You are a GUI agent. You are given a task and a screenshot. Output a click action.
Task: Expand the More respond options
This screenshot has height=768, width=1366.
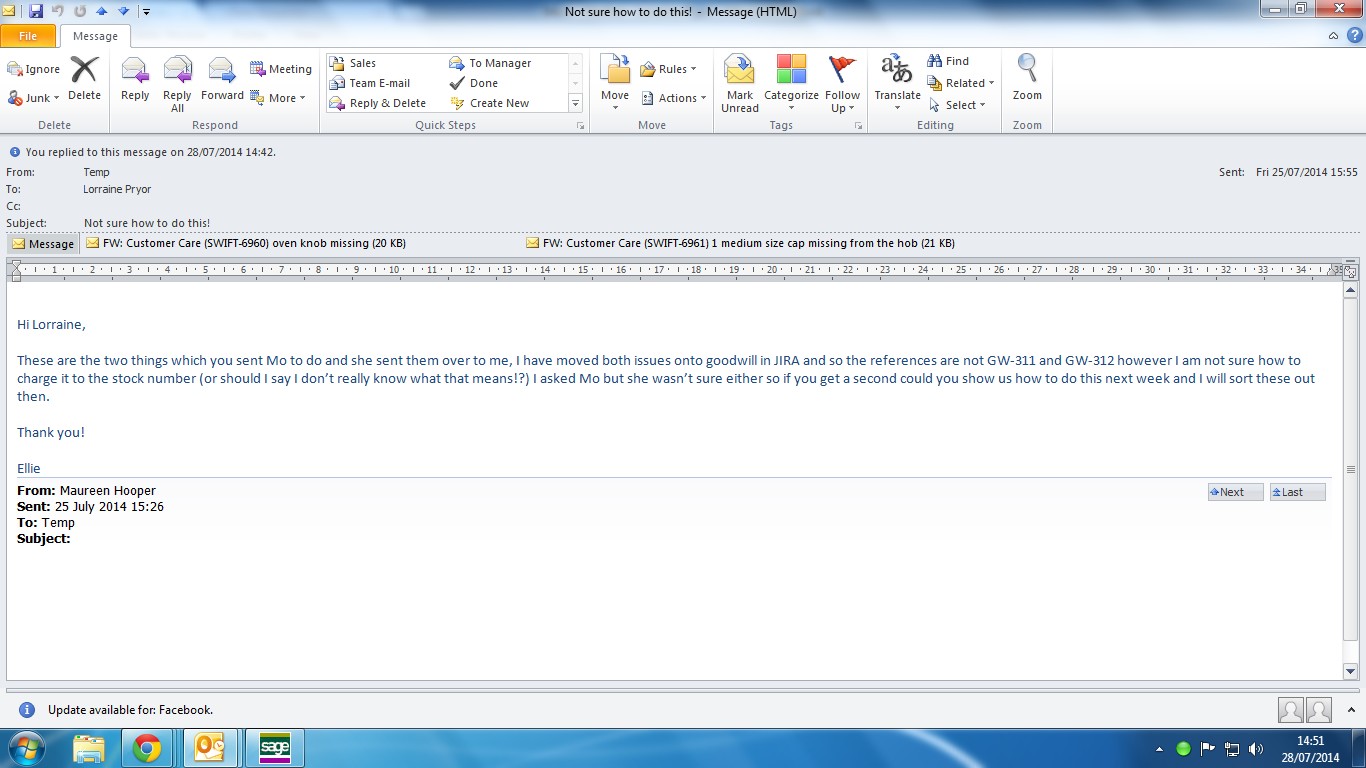[x=278, y=98]
